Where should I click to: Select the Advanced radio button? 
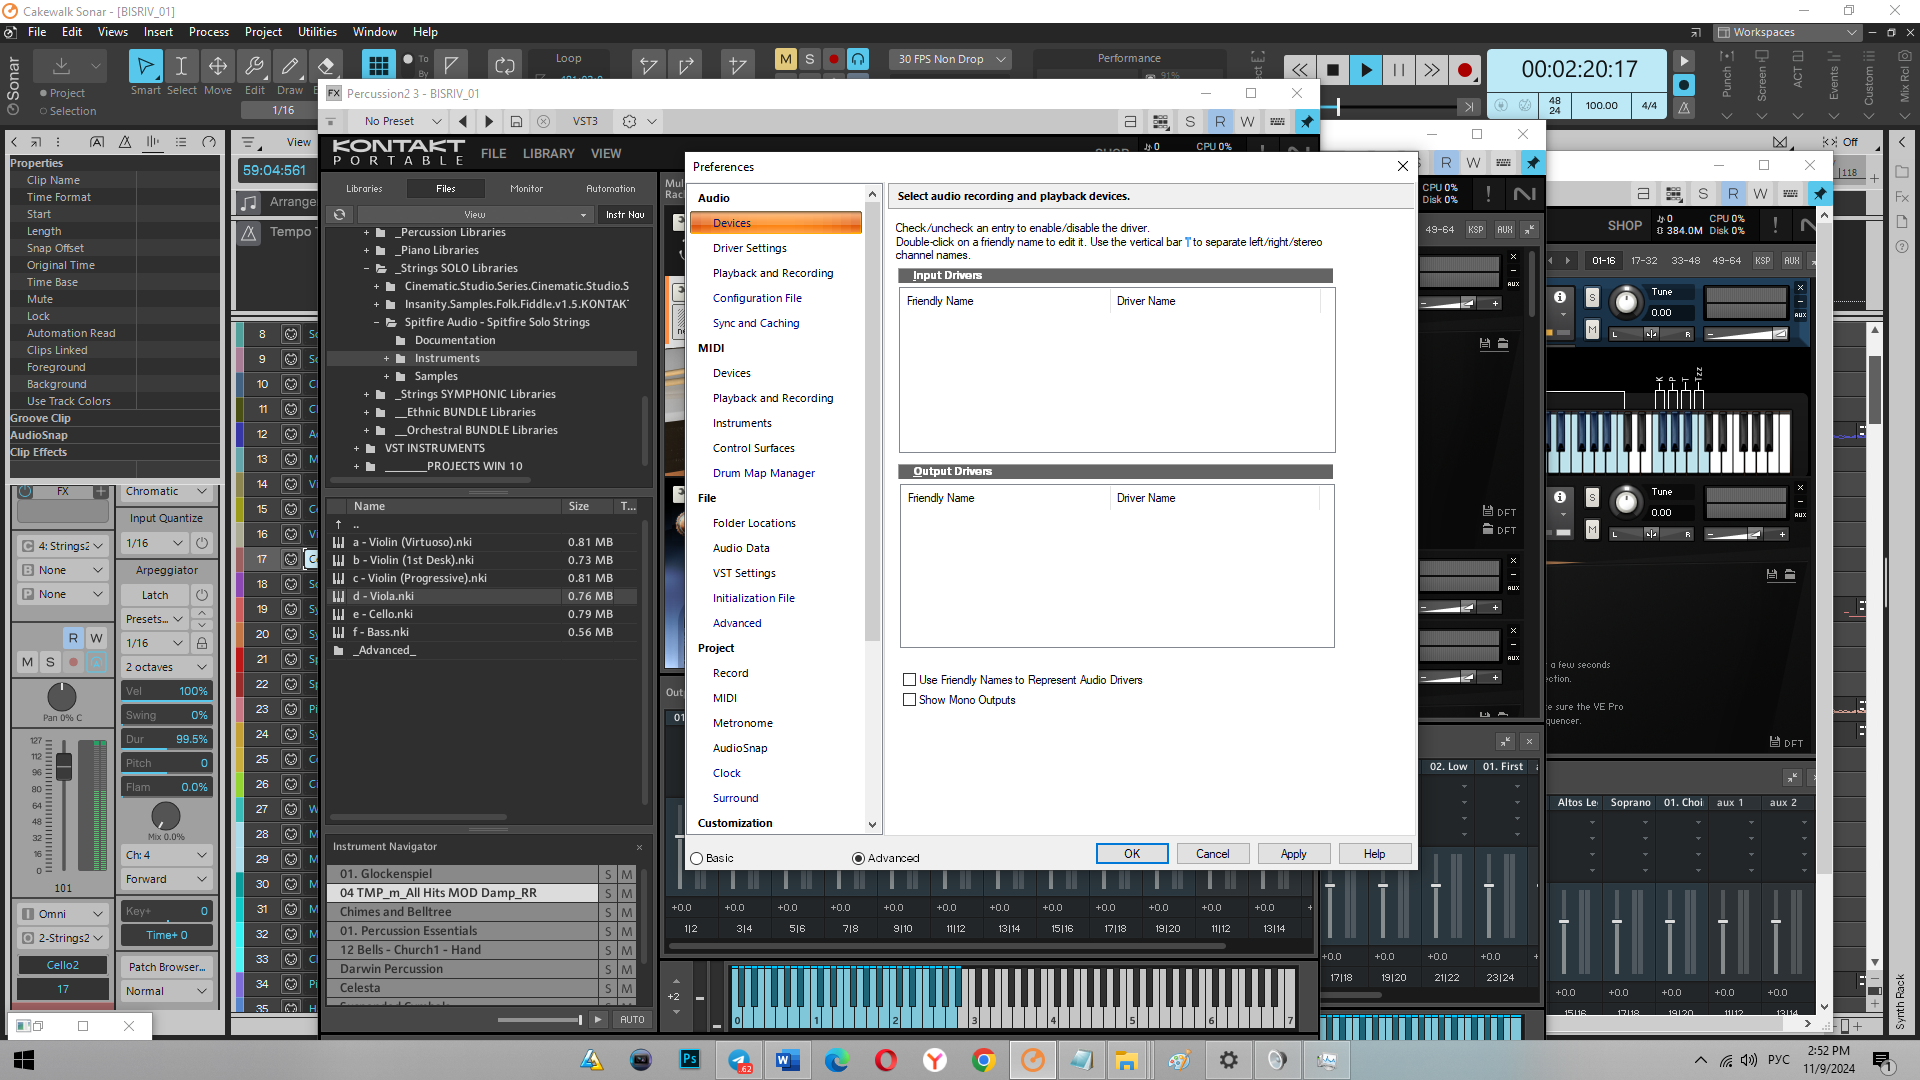(x=858, y=858)
